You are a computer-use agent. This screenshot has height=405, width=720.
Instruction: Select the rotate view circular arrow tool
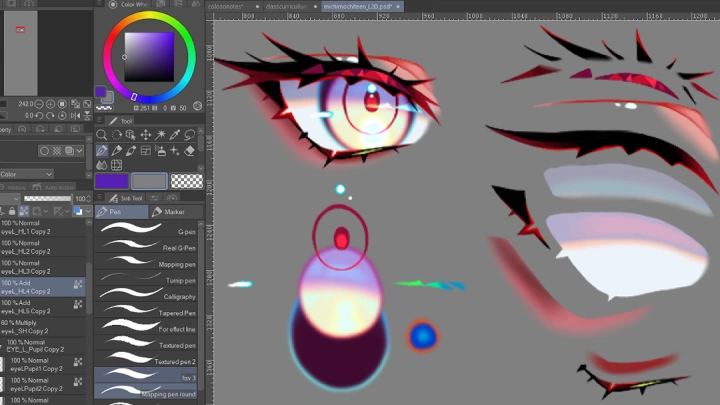pyautogui.click(x=116, y=135)
